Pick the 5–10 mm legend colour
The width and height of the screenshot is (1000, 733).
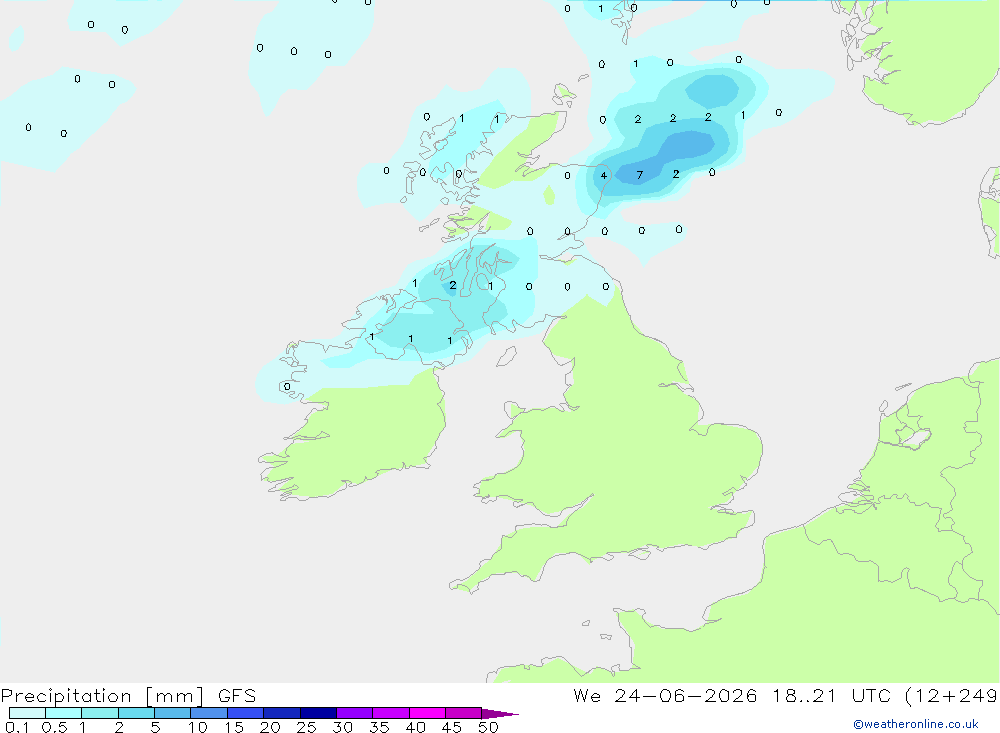pyautogui.click(x=173, y=713)
